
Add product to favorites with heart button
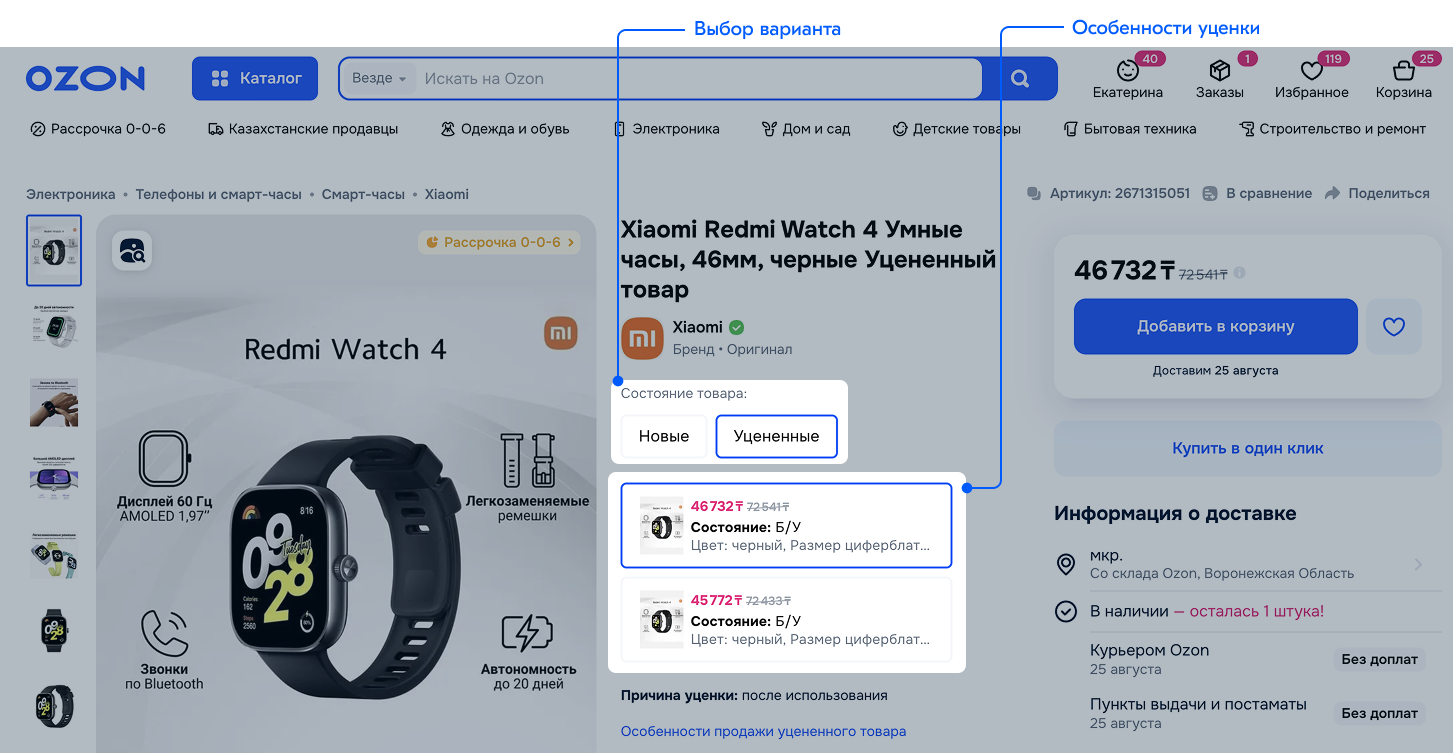click(1394, 326)
